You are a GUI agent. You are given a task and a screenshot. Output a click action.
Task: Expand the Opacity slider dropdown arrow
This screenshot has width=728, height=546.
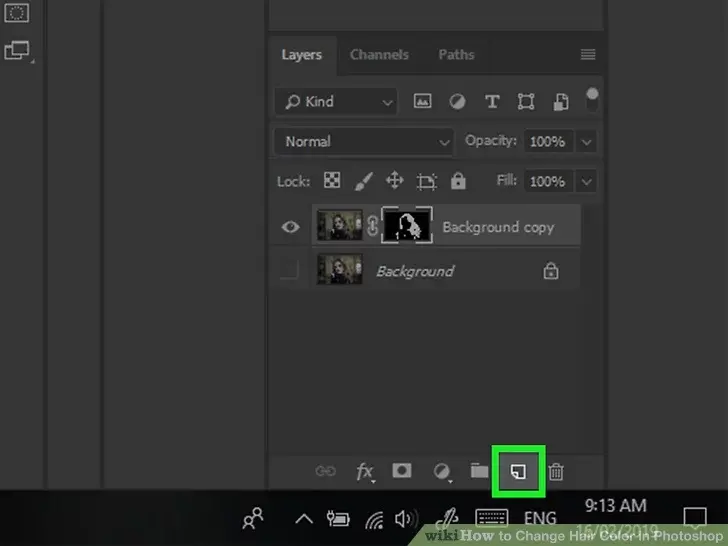(586, 142)
